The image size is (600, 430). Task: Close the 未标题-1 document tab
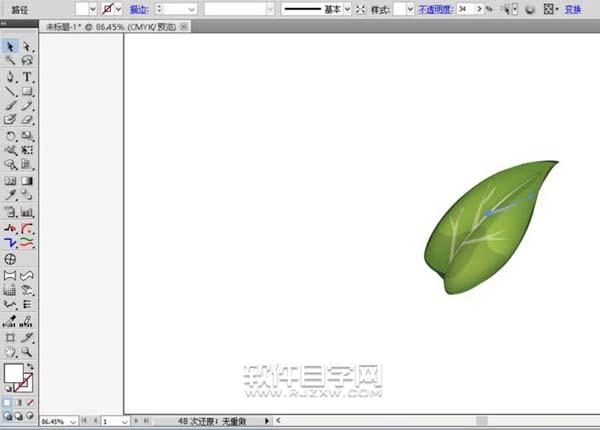coord(184,26)
